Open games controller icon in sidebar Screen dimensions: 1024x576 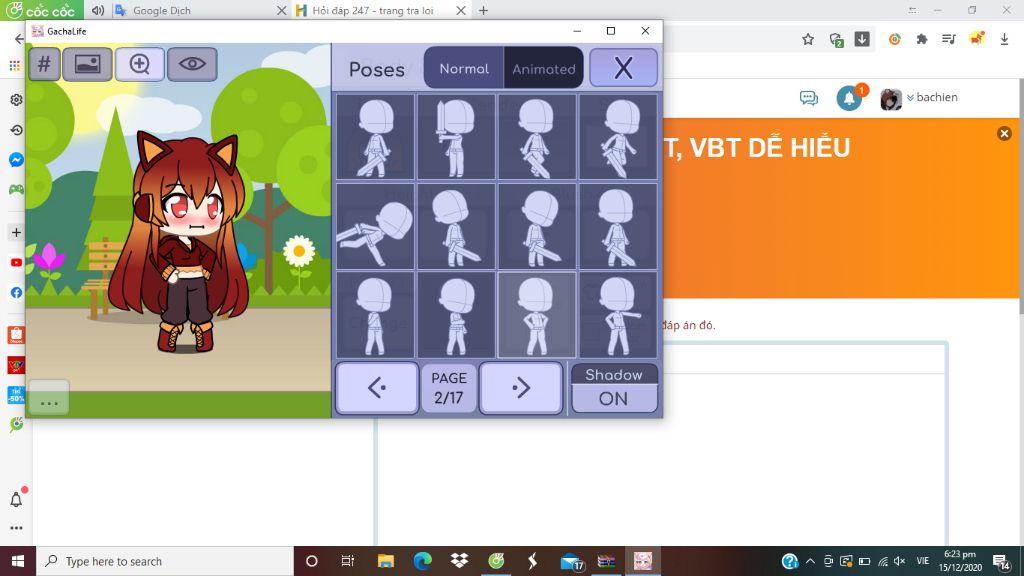16,189
